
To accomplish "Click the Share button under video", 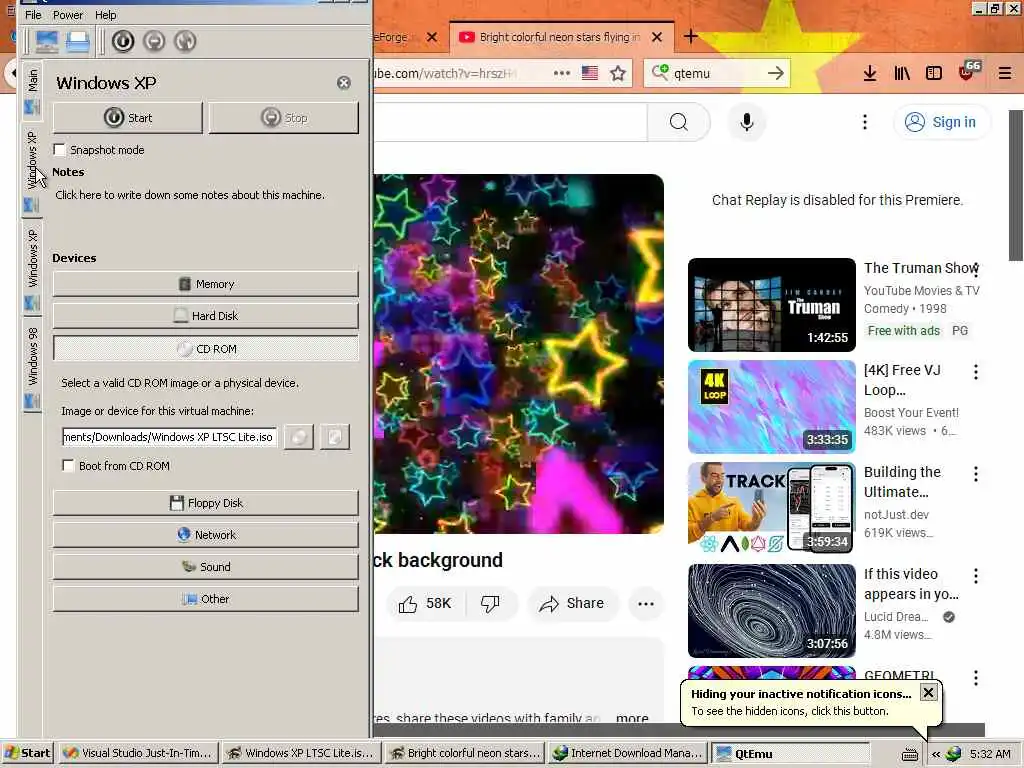I will click(572, 603).
